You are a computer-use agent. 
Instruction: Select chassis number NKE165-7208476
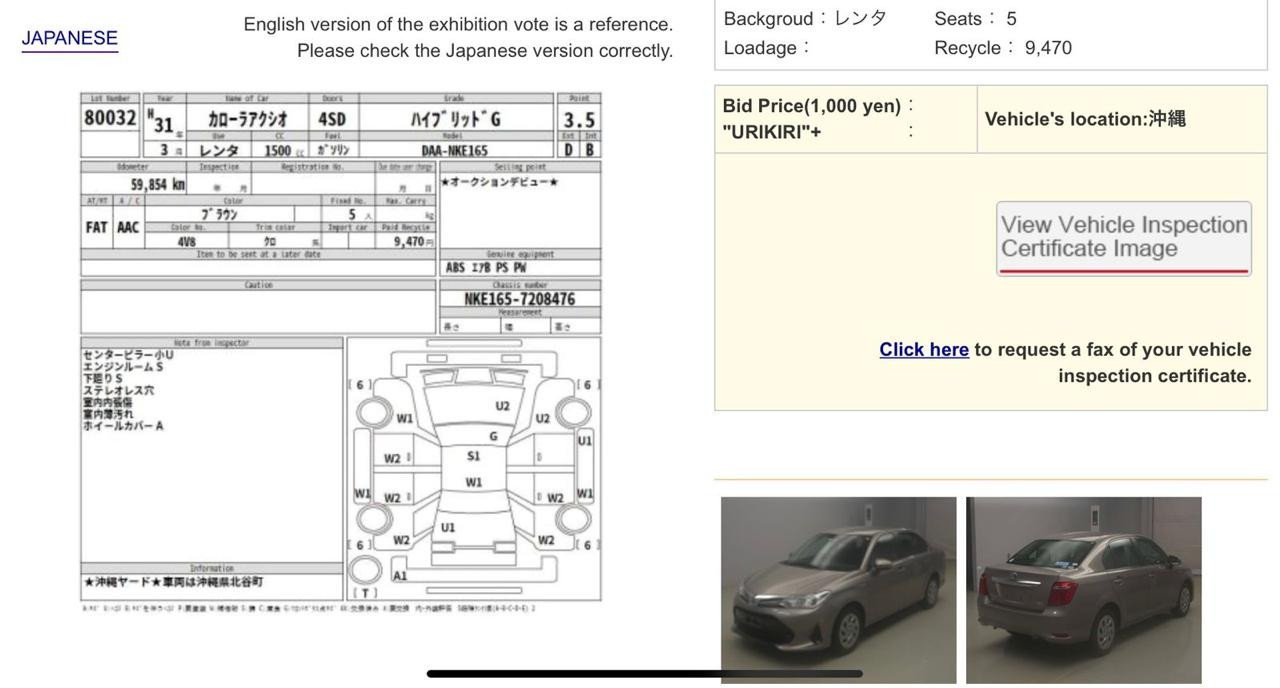(519, 299)
